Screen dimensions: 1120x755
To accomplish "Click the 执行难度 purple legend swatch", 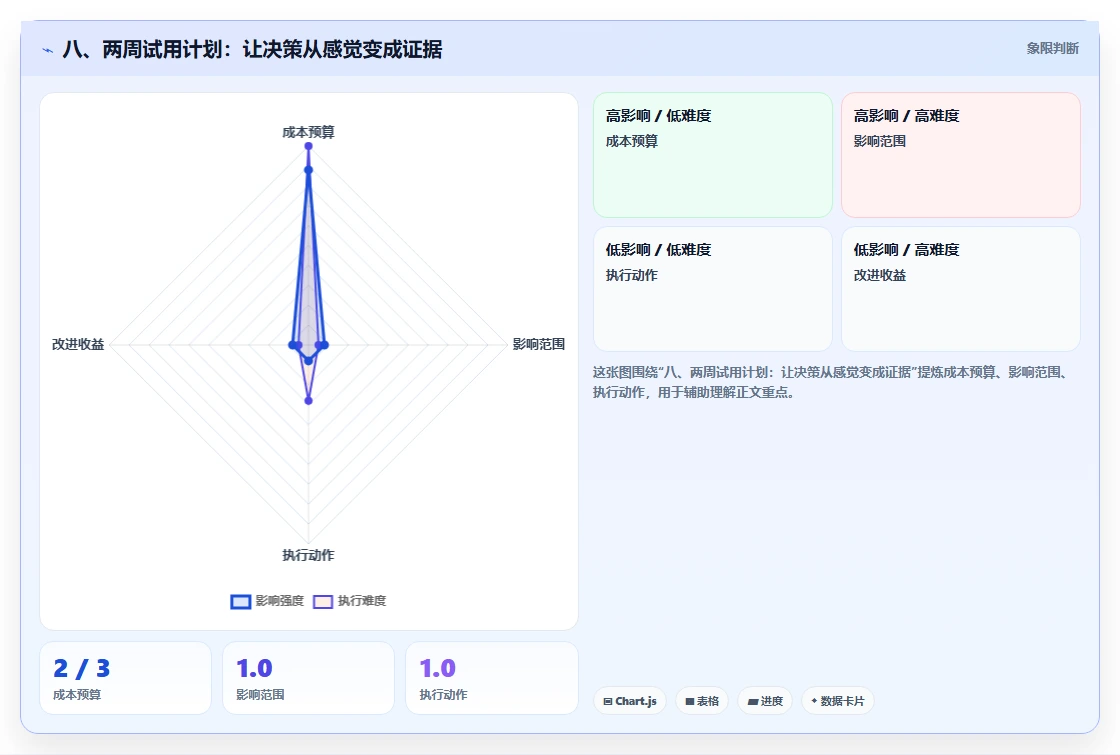I will [x=323, y=601].
